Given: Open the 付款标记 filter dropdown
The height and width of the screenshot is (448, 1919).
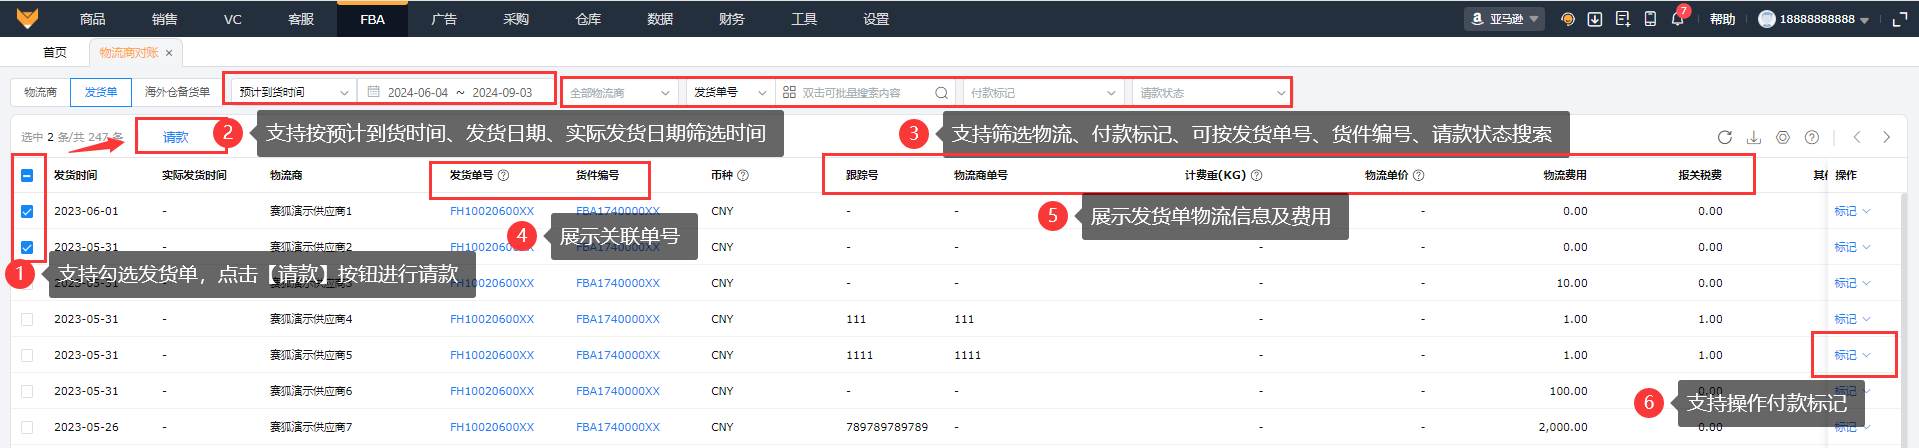Looking at the screenshot, I should 1044,93.
